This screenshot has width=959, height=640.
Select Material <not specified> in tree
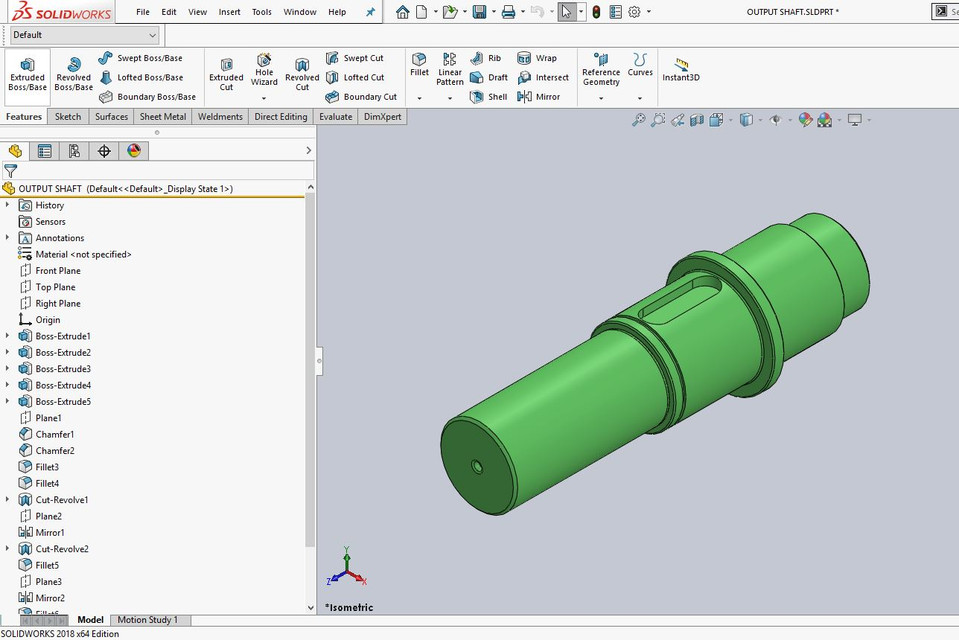point(82,254)
